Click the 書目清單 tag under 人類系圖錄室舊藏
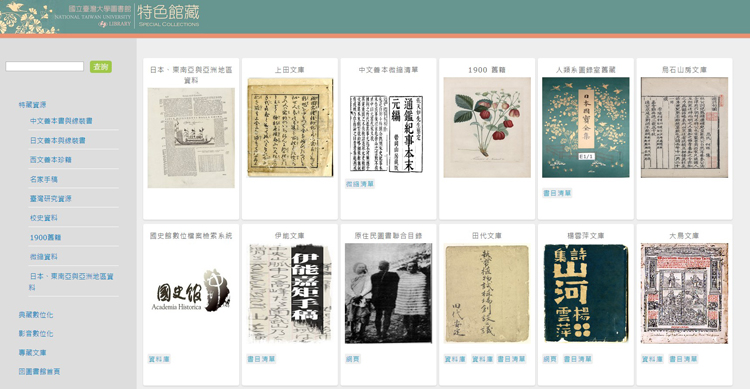Screen dimensions: 750x389 [557, 193]
